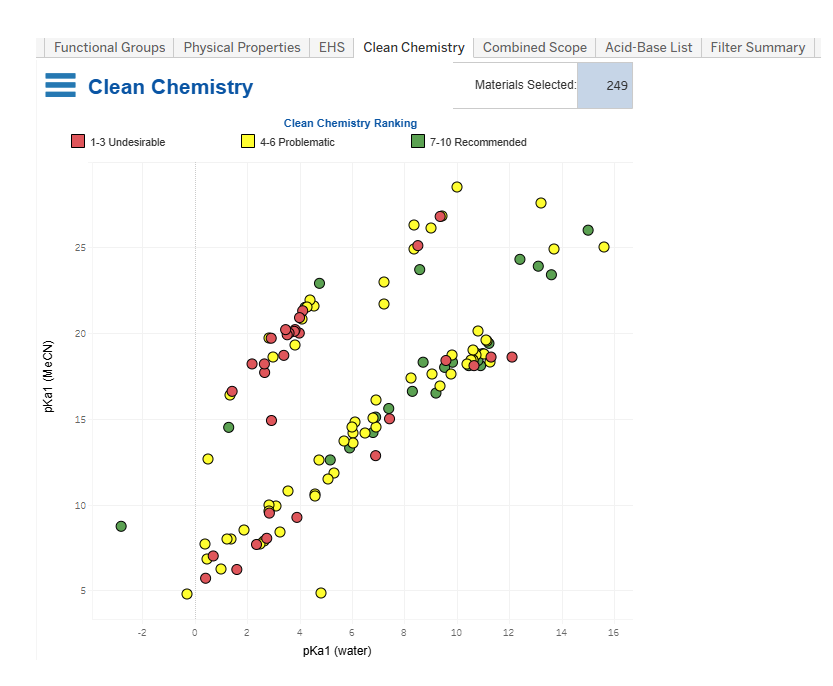The image size is (833, 686).
Task: Select the Combined Scope tab
Action: point(534,47)
